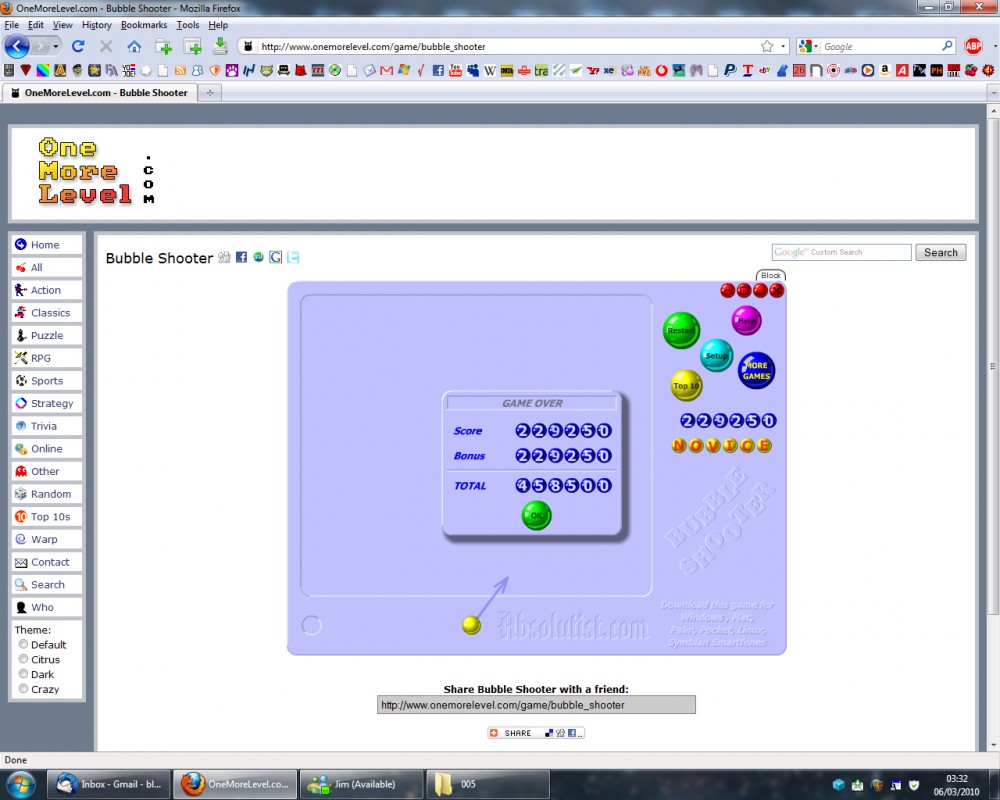Open the Top 10s sidebar link
The width and height of the screenshot is (1000, 800).
click(x=47, y=517)
